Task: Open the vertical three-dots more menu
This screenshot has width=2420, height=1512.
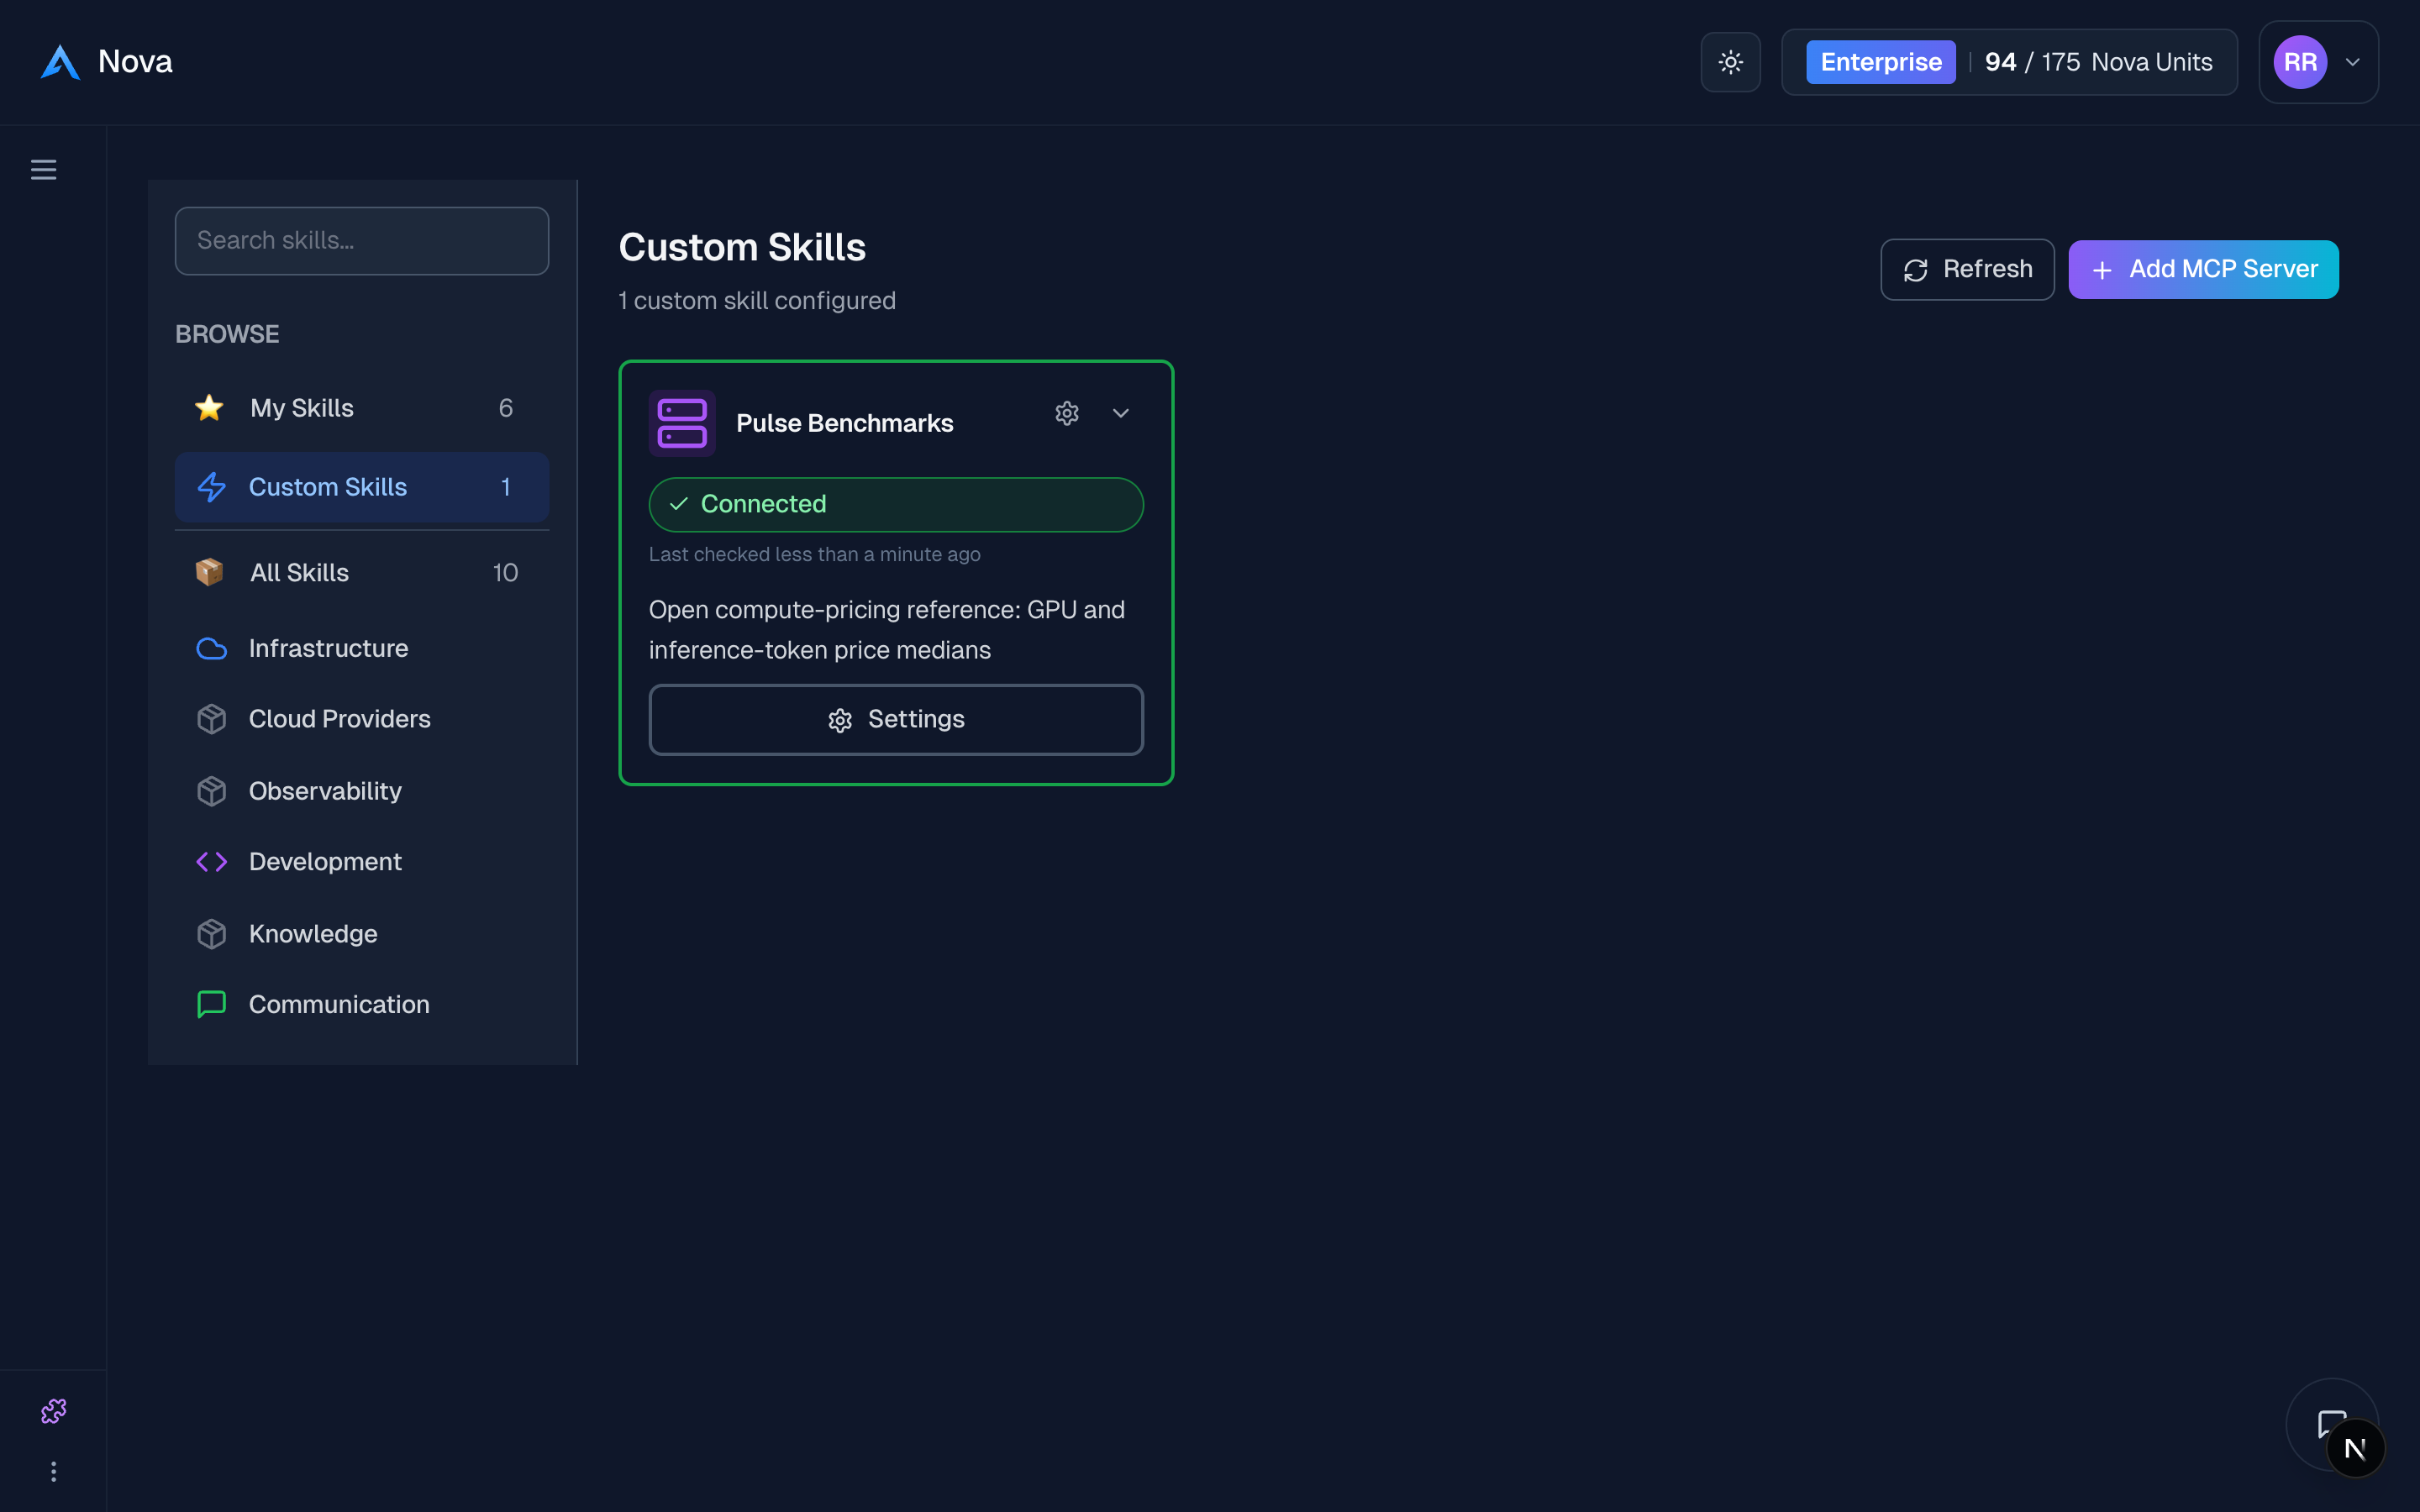Action: (x=53, y=1472)
